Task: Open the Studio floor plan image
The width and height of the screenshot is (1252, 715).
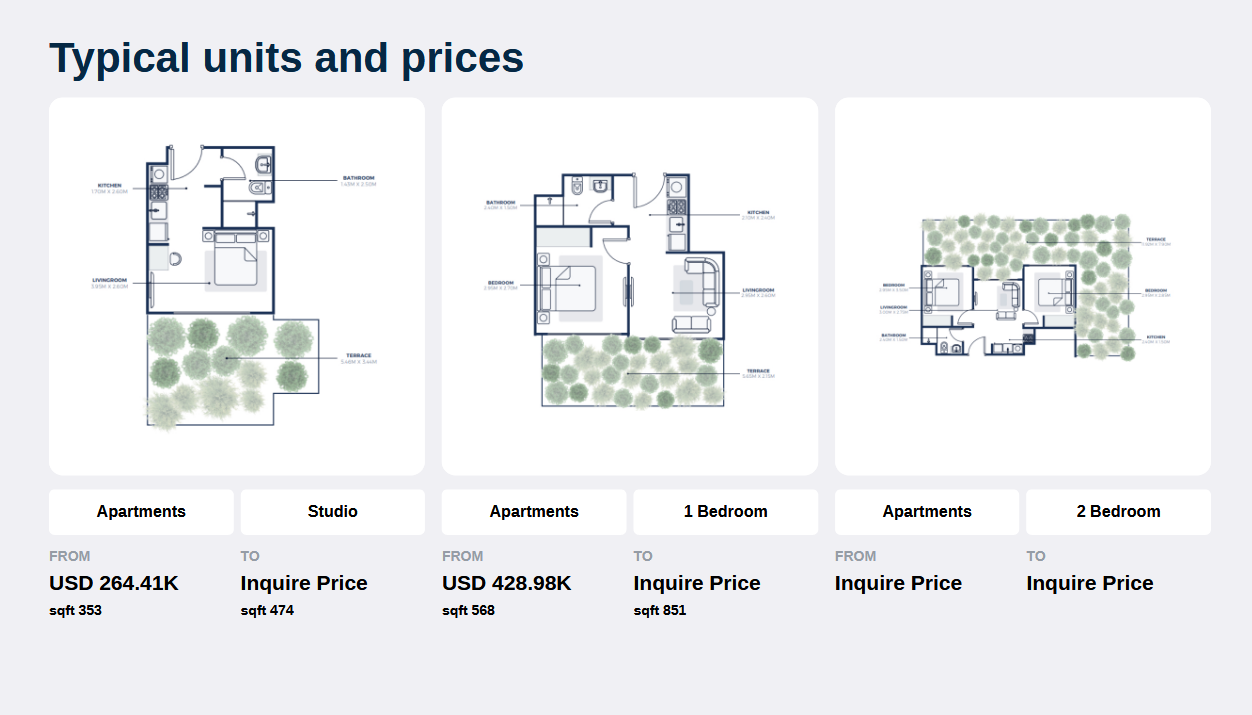Action: click(x=237, y=286)
